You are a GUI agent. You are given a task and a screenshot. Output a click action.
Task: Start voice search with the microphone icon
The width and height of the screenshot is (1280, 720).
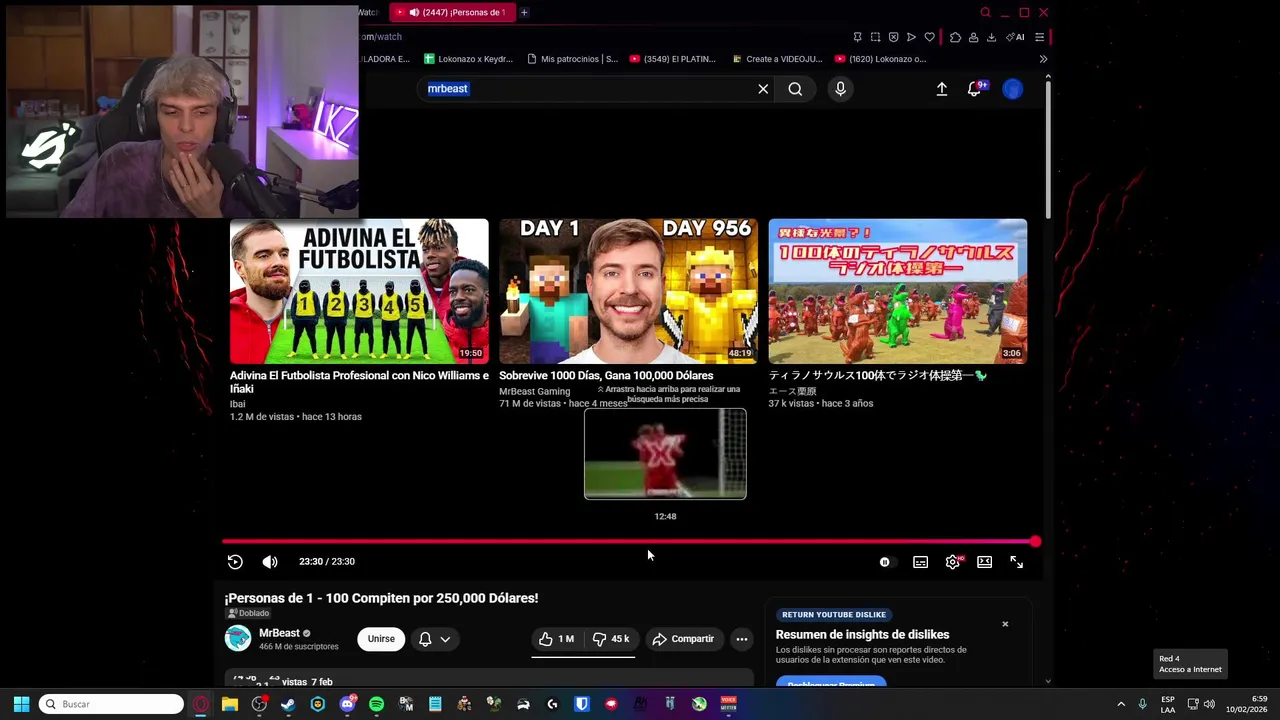point(840,89)
